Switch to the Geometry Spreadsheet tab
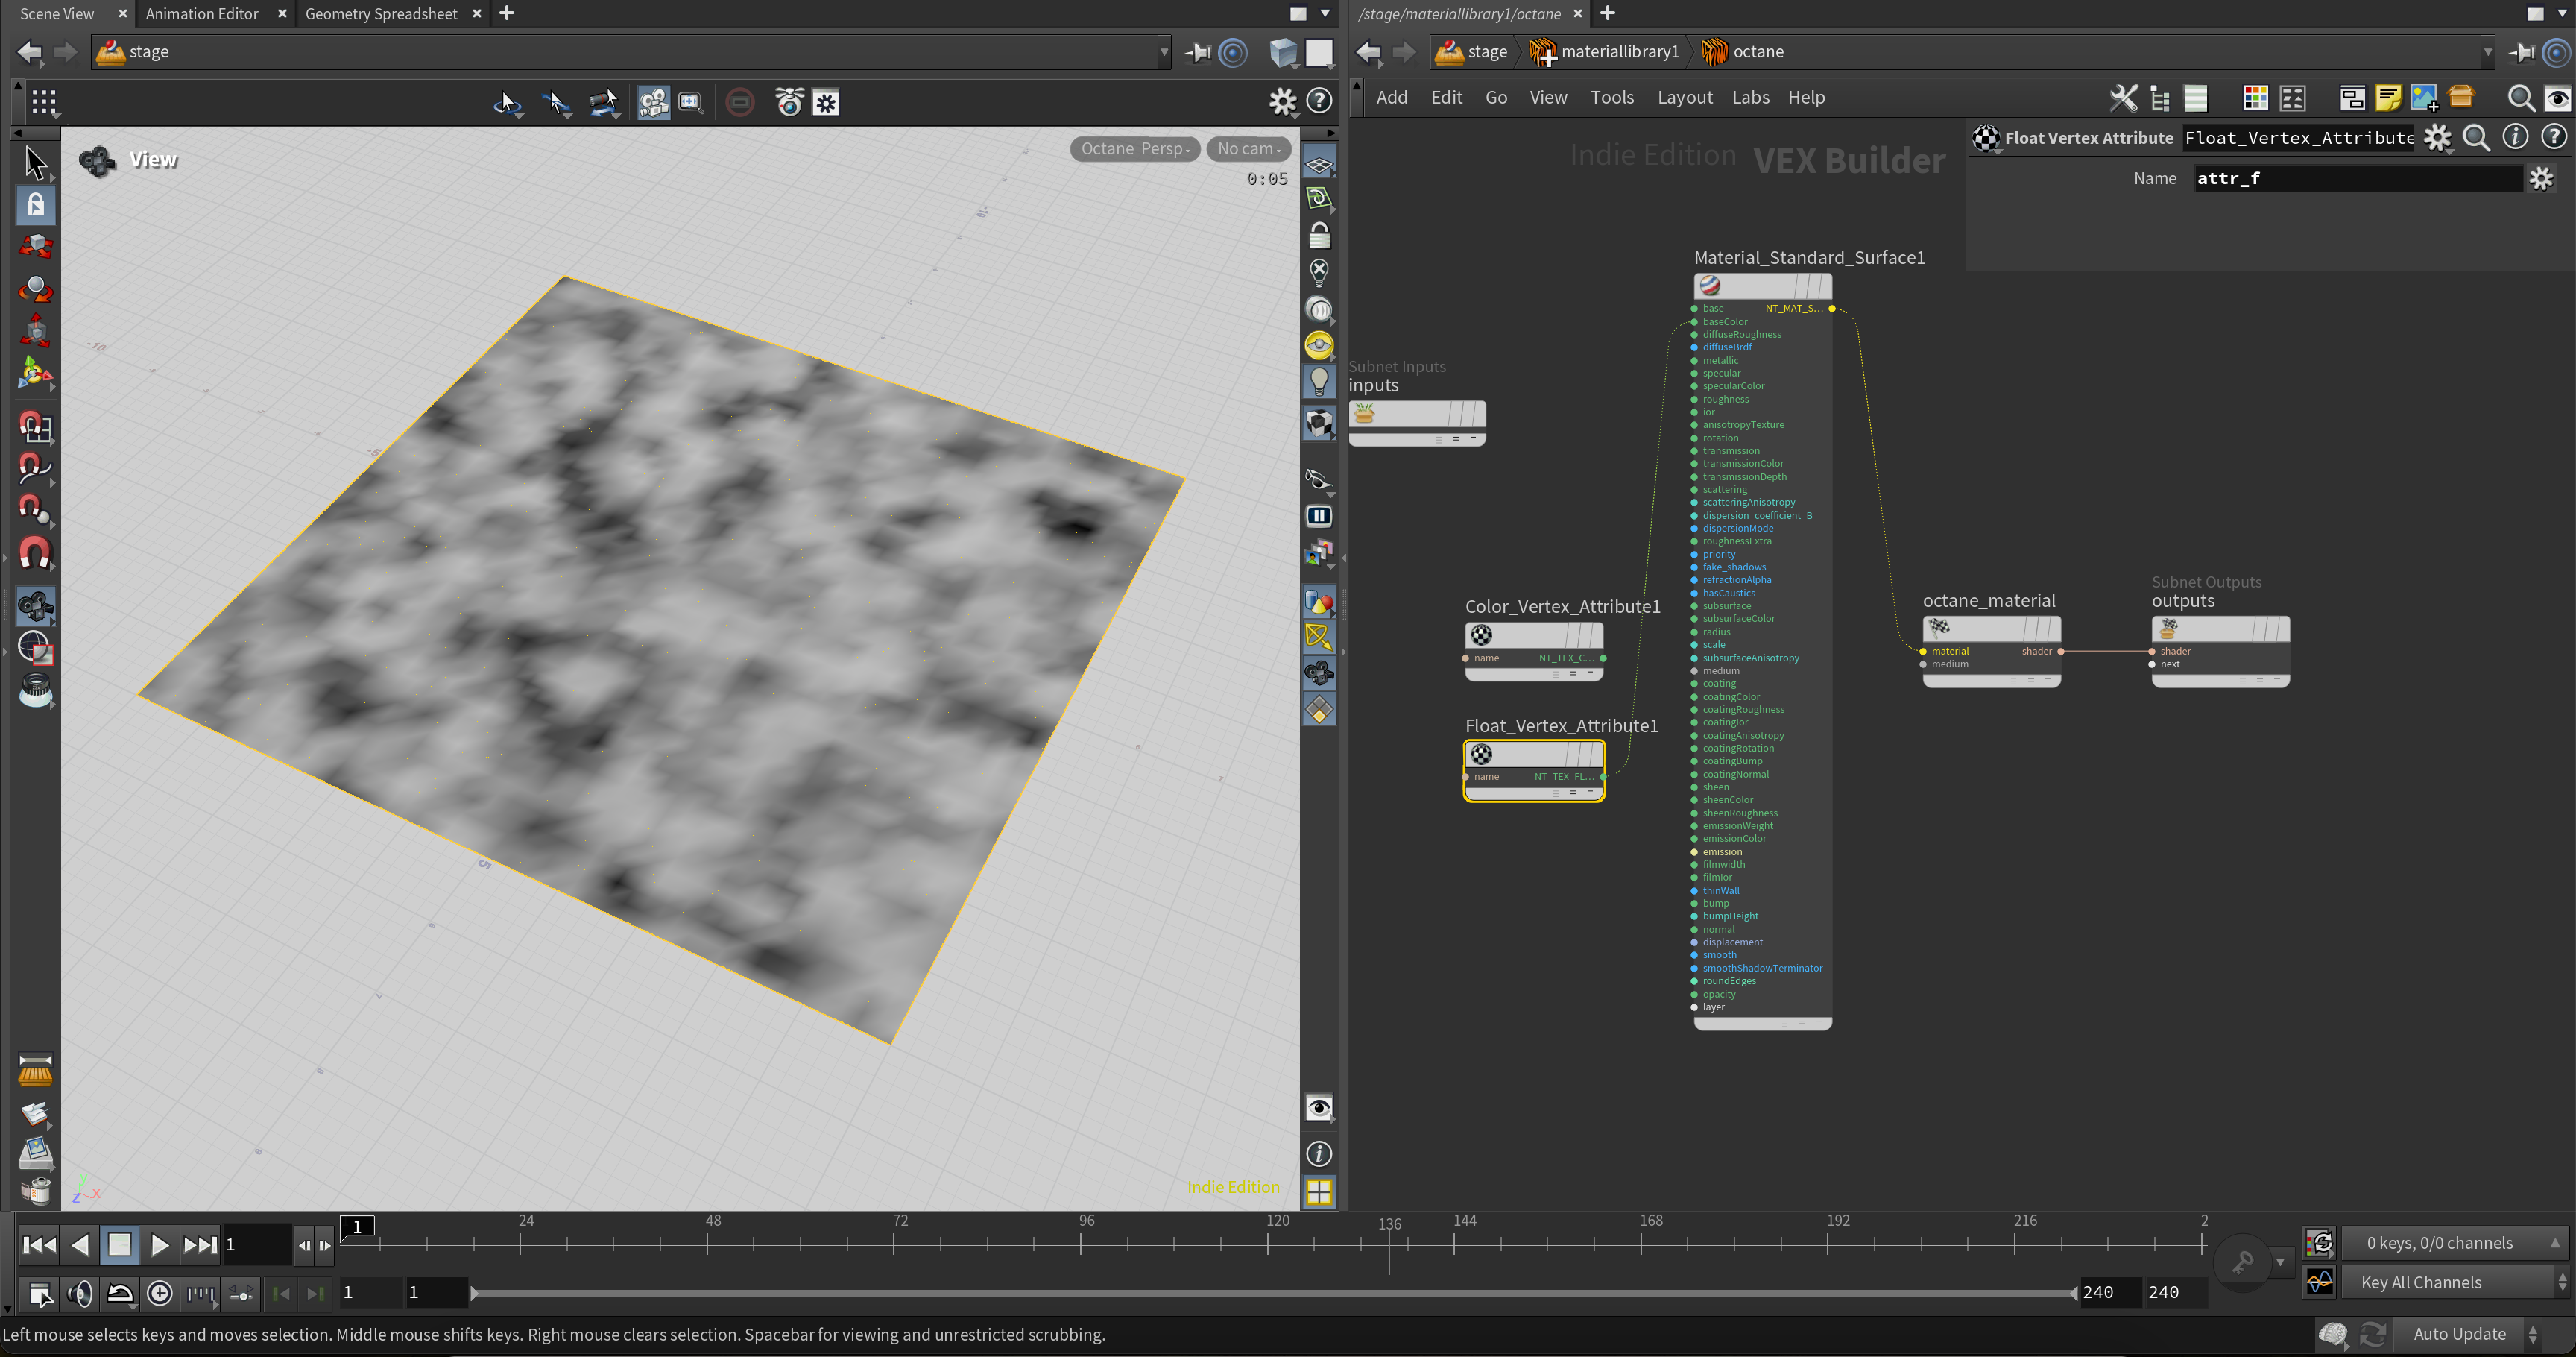The width and height of the screenshot is (2576, 1357). point(381,14)
